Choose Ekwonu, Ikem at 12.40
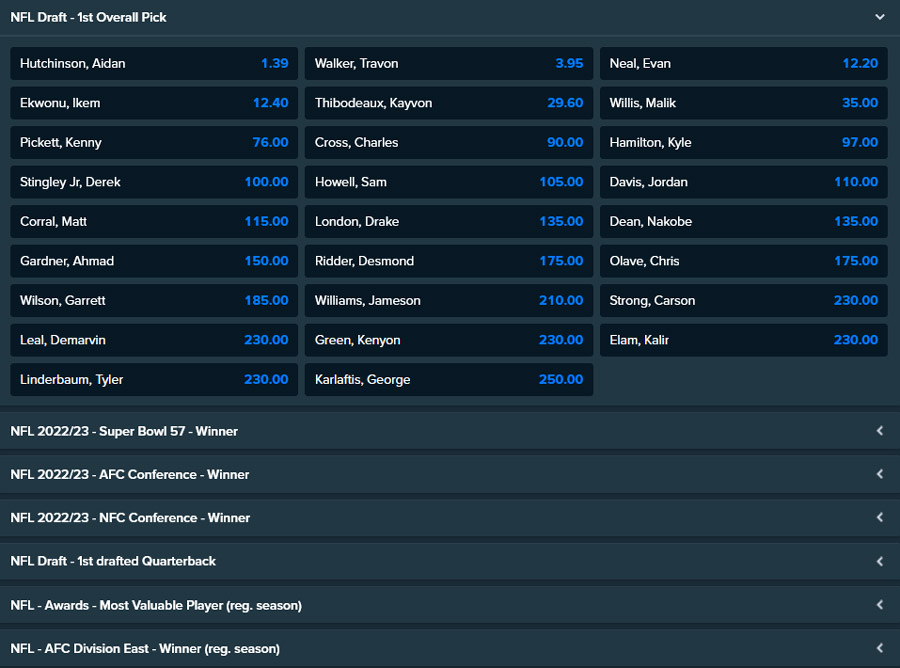Screen dimensions: 900x668 click(154, 103)
